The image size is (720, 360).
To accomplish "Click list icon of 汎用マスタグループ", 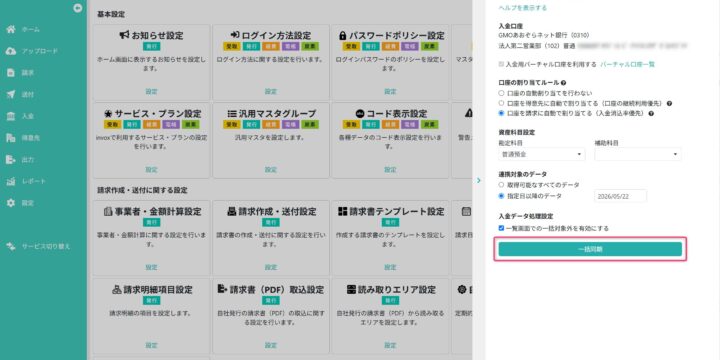I will (232, 114).
